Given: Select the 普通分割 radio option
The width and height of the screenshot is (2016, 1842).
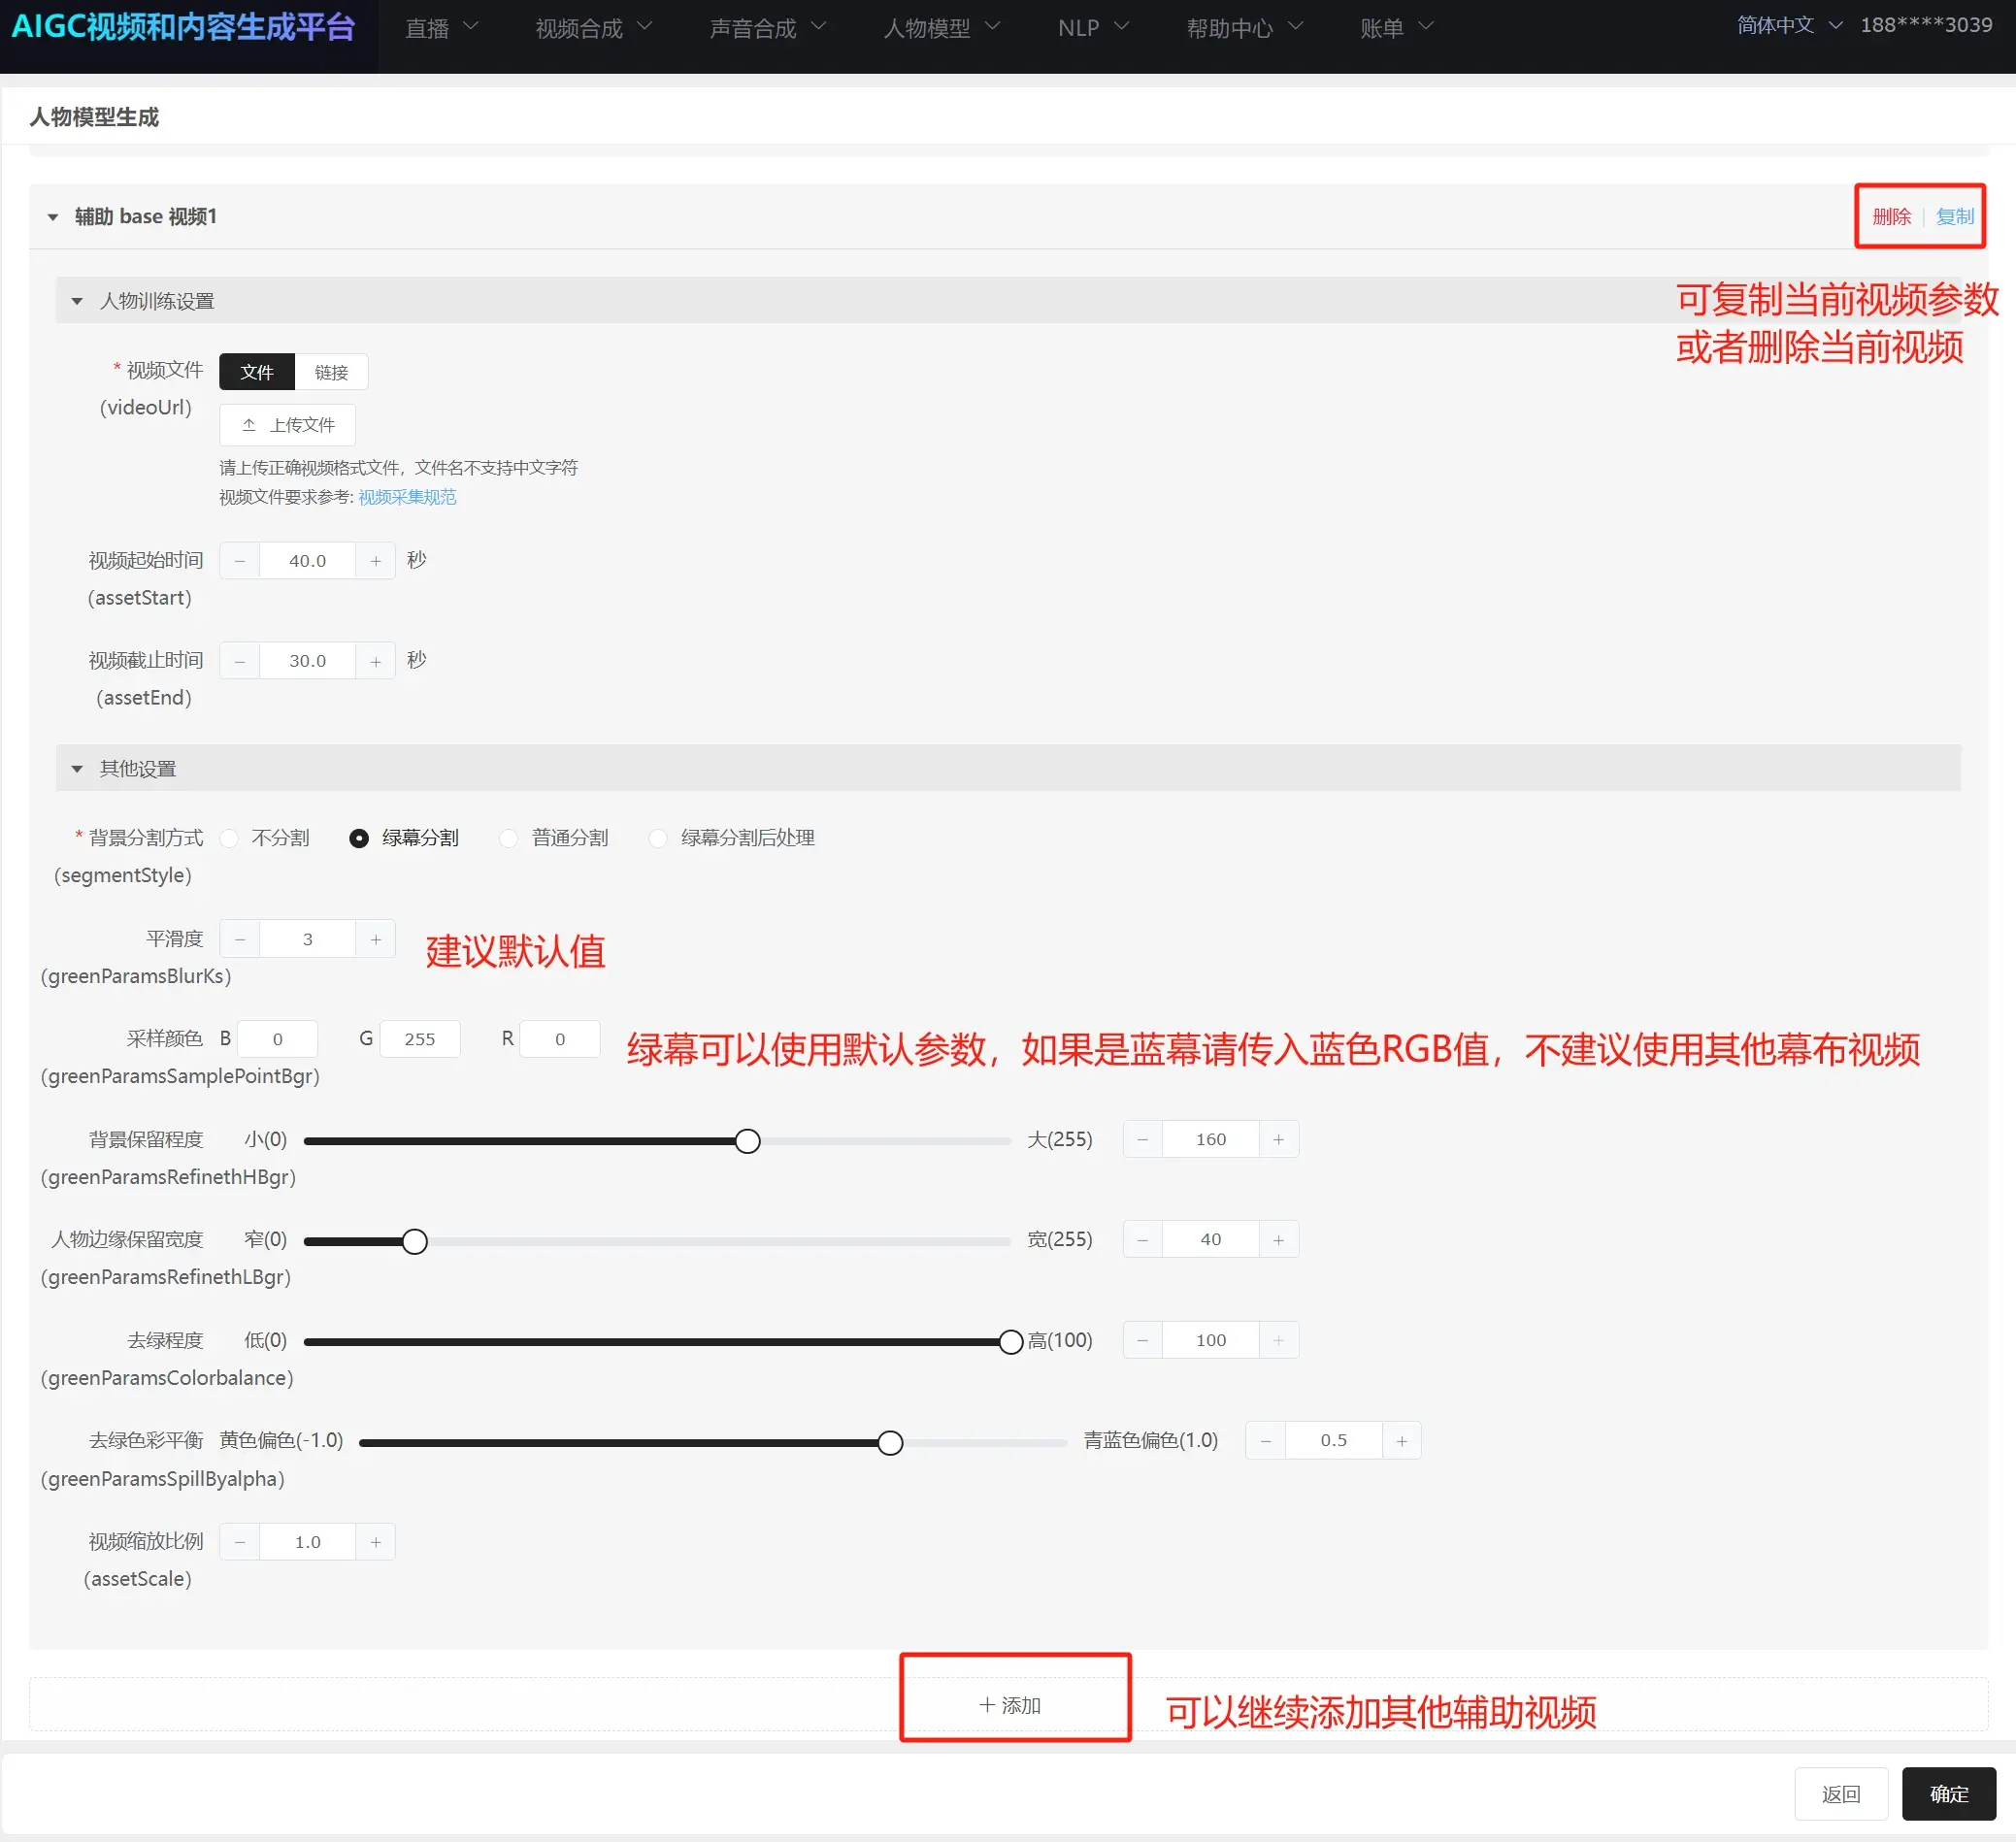Looking at the screenshot, I should [509, 838].
